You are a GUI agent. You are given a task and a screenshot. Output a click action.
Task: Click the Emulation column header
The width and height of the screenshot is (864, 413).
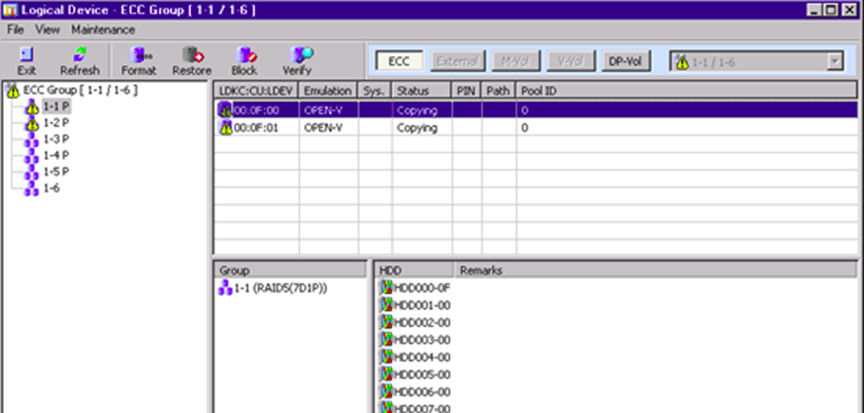[x=327, y=91]
